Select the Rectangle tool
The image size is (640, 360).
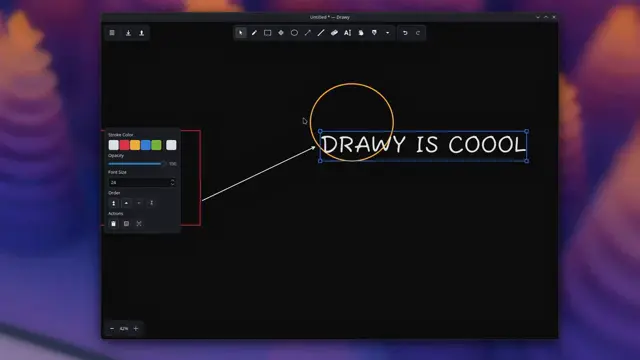(x=267, y=33)
